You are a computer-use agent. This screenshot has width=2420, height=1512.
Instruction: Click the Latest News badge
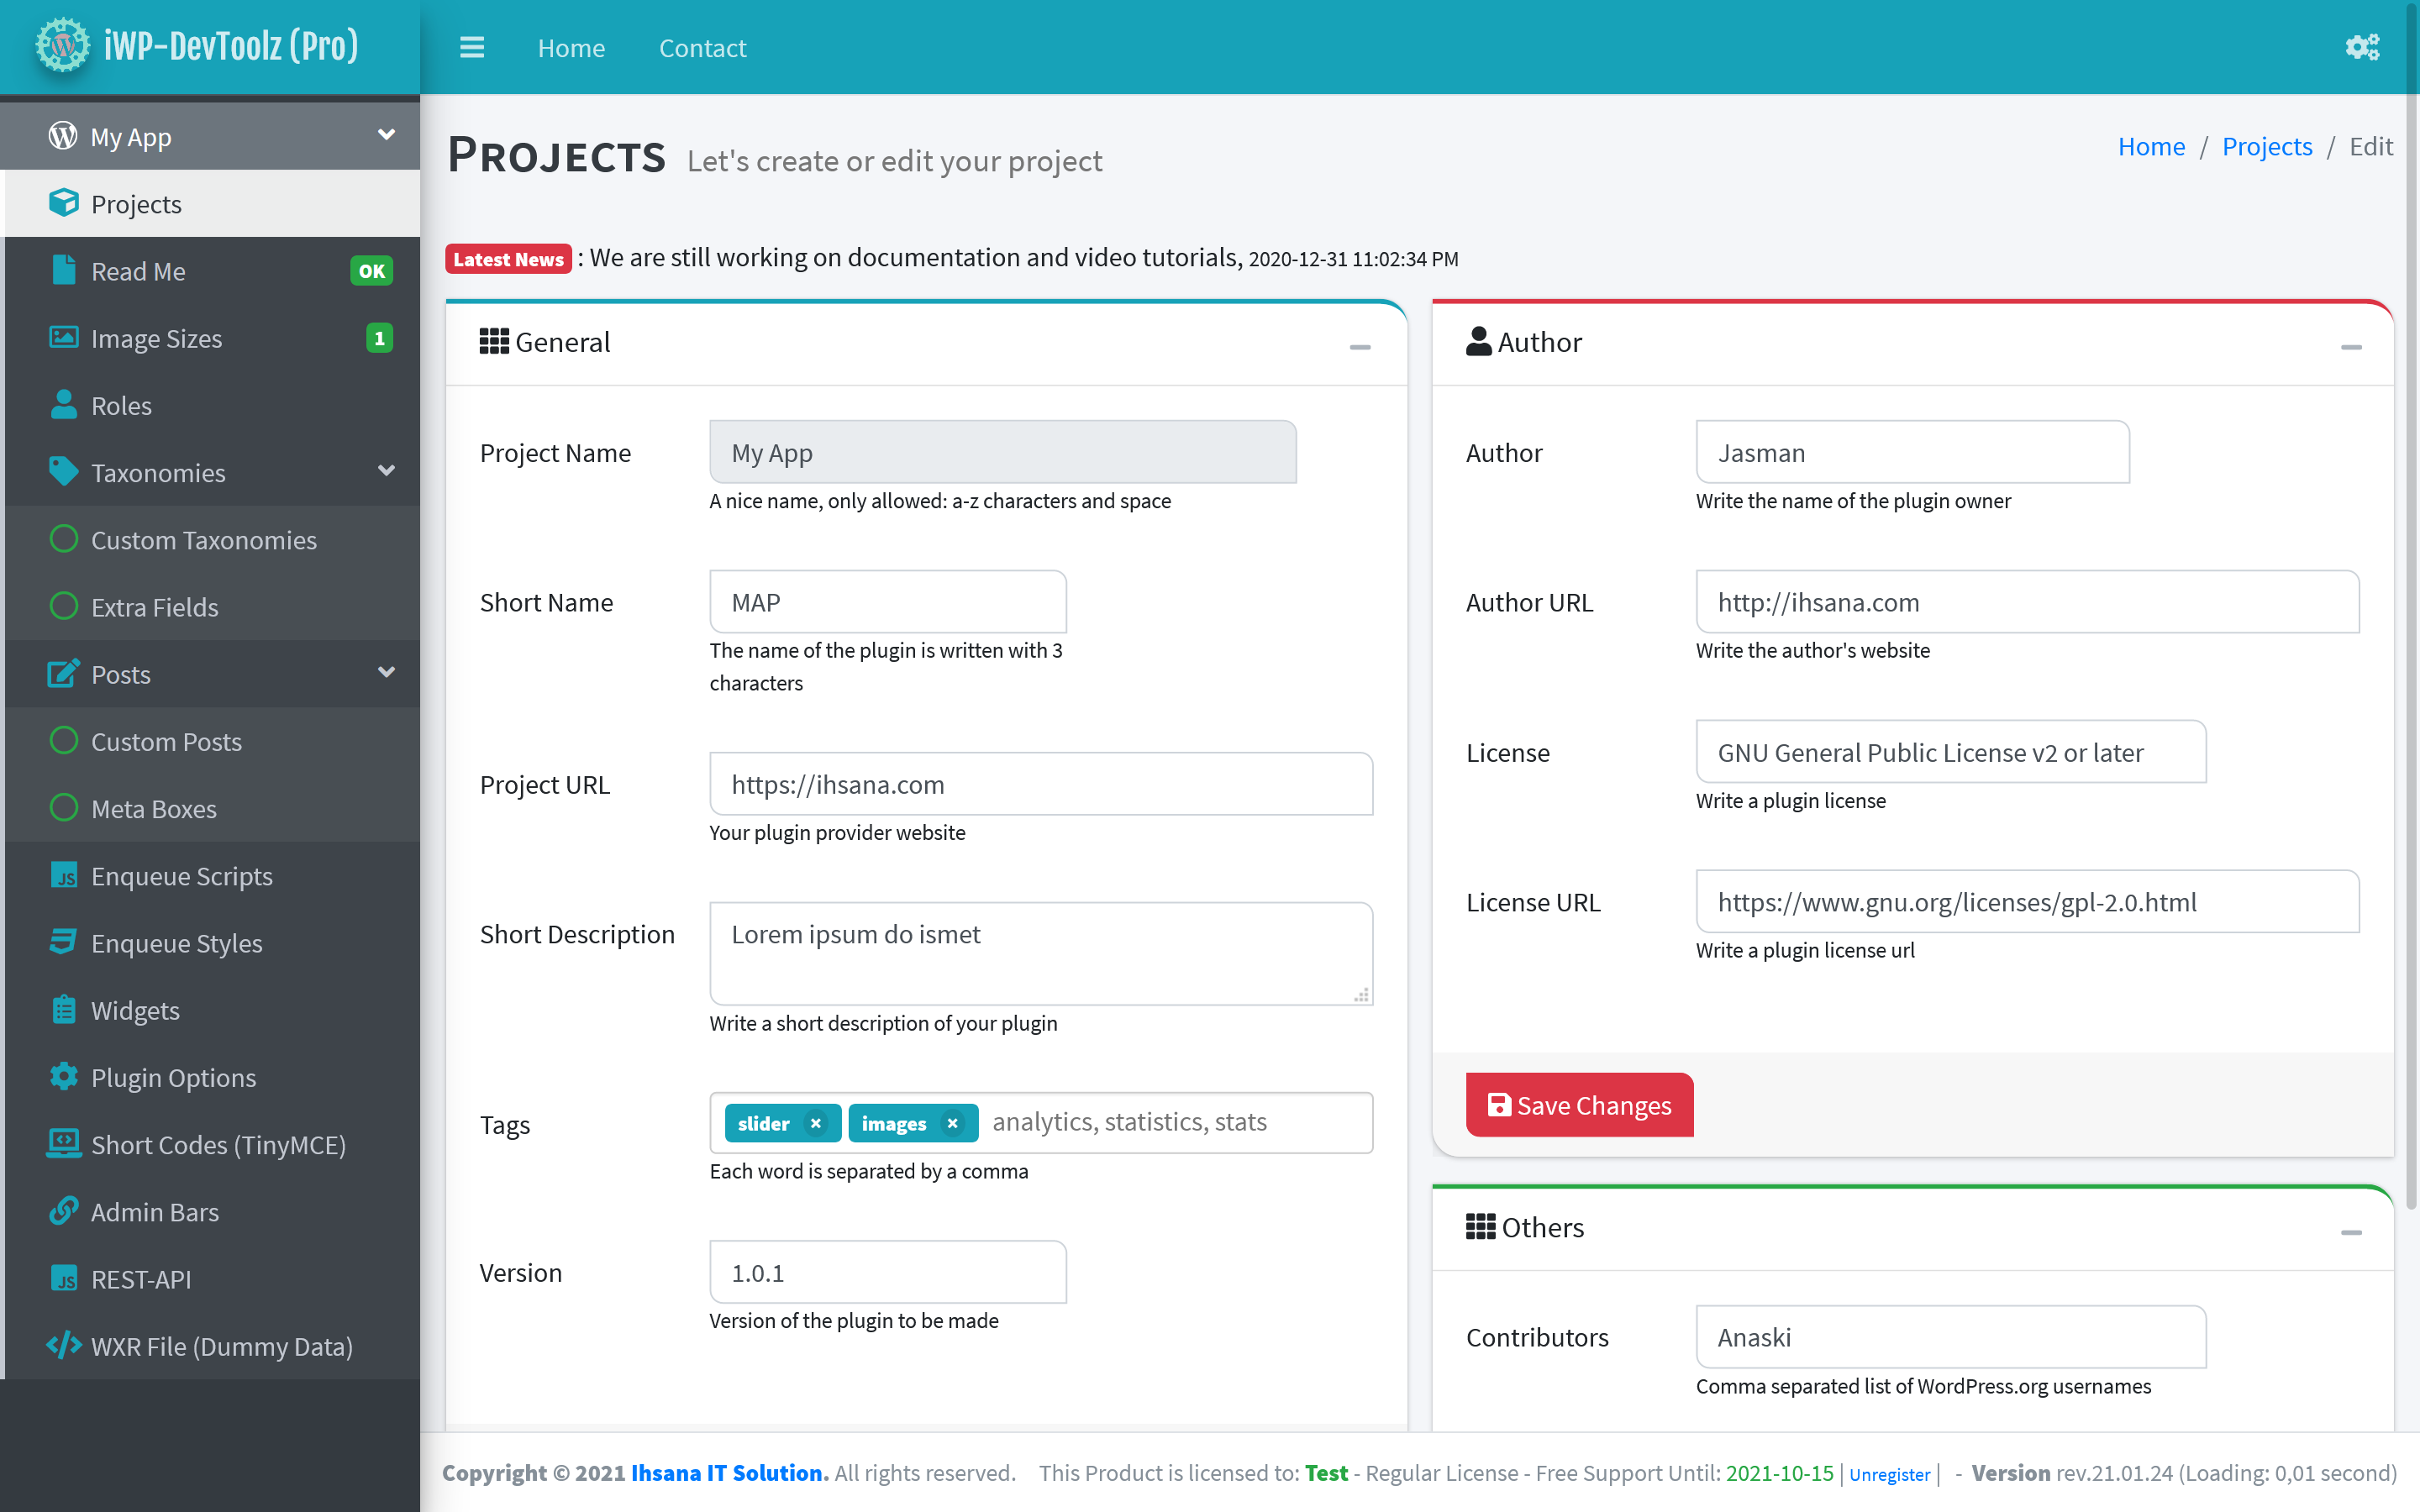(508, 258)
